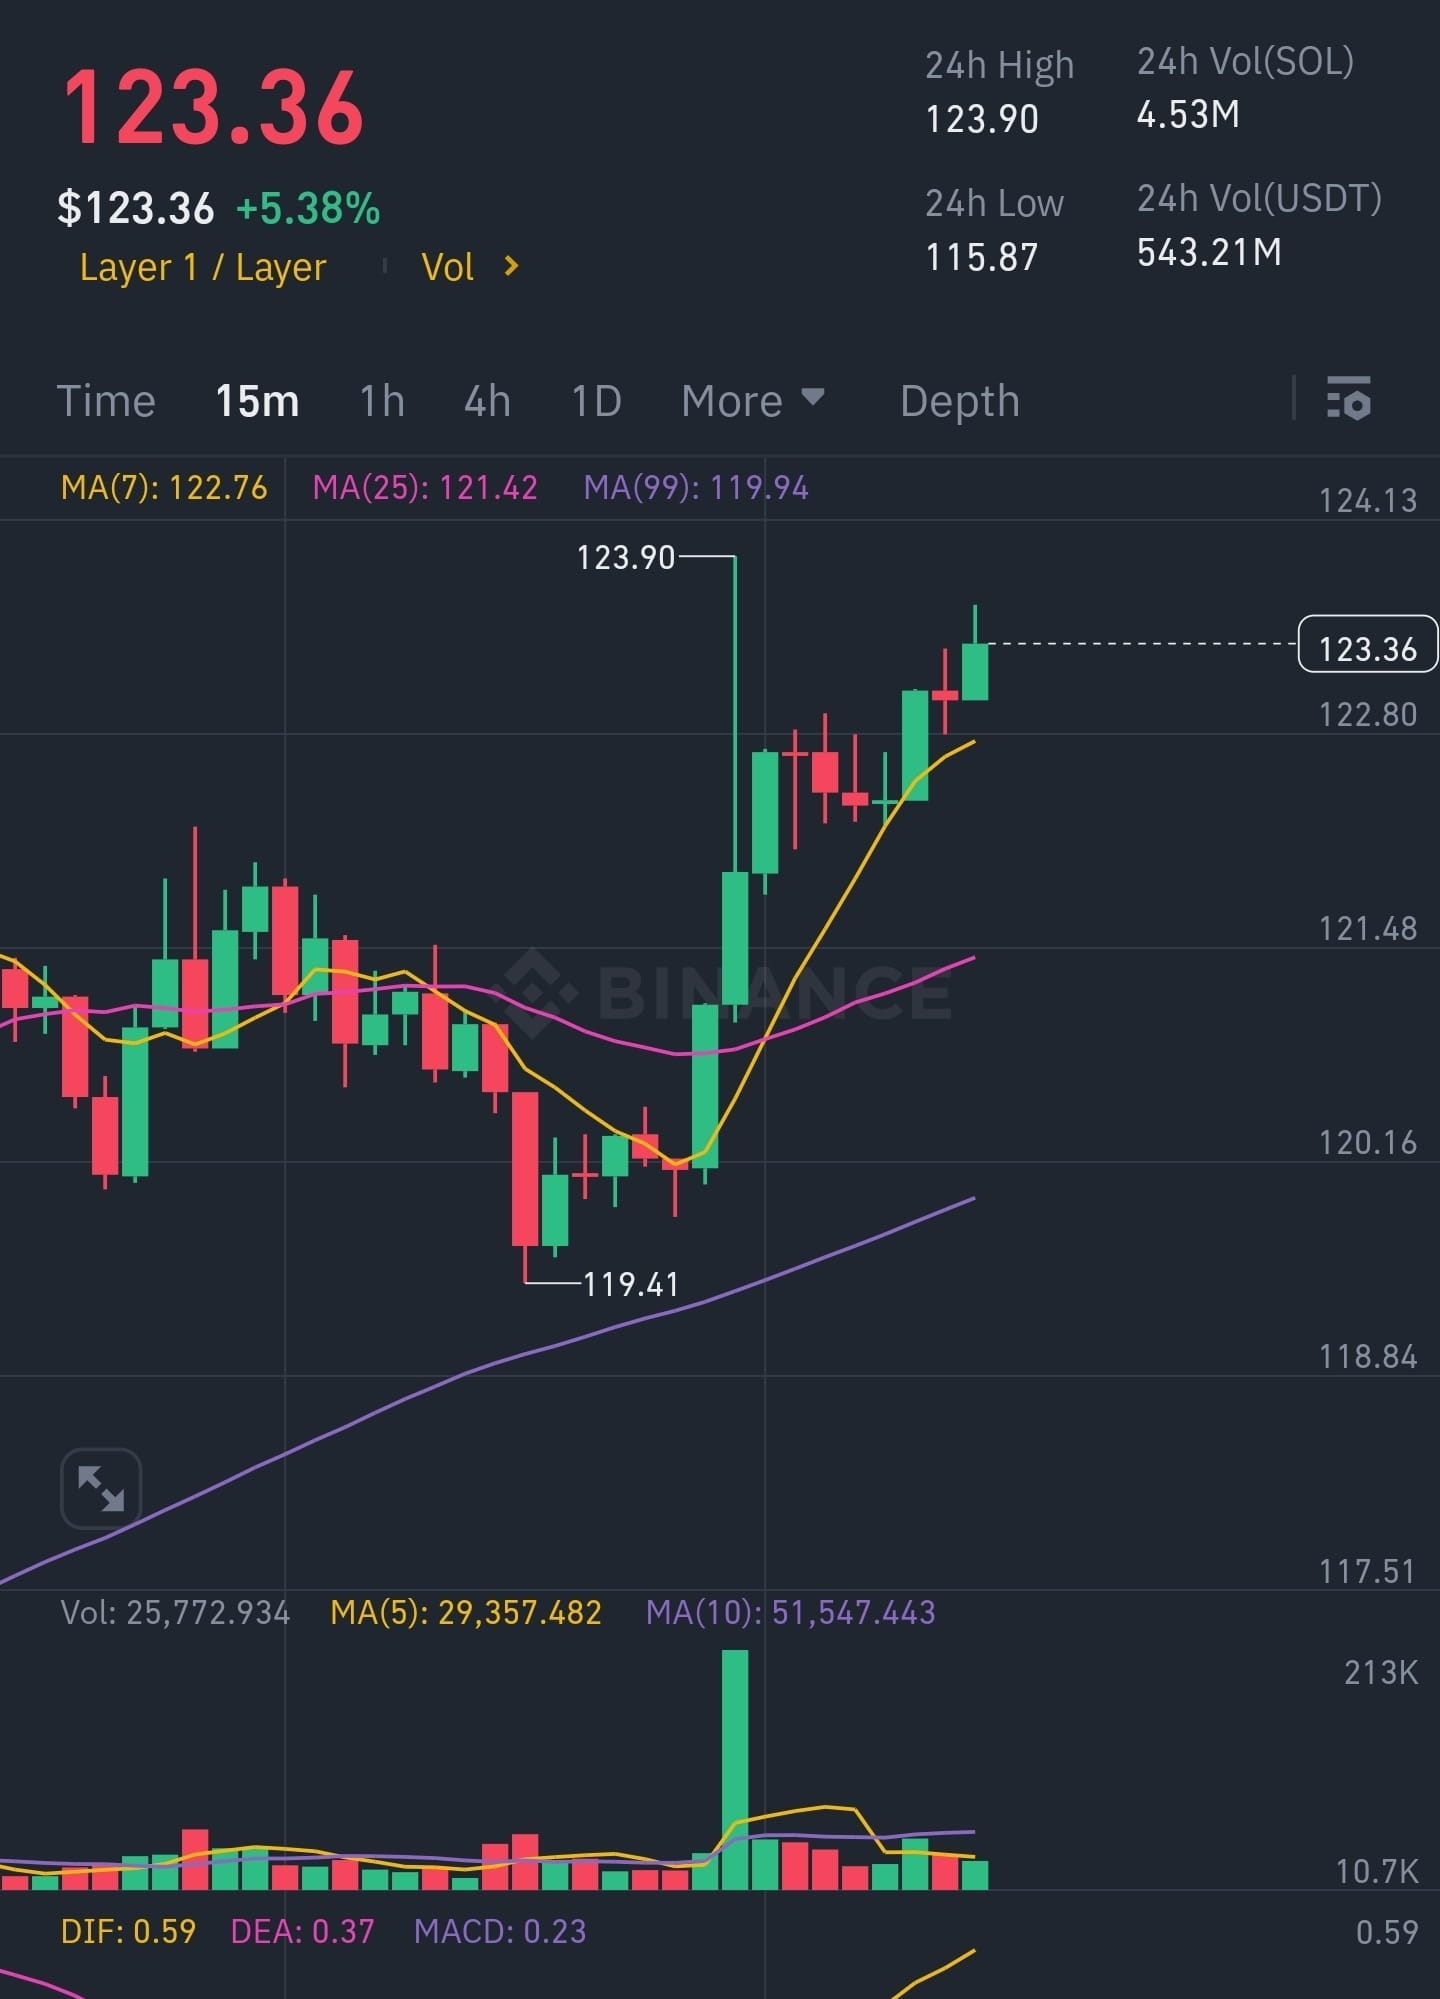This screenshot has height=1999, width=1440.
Task: Tap the Layer 1 / Layer tag
Action: pyautogui.click(x=203, y=267)
